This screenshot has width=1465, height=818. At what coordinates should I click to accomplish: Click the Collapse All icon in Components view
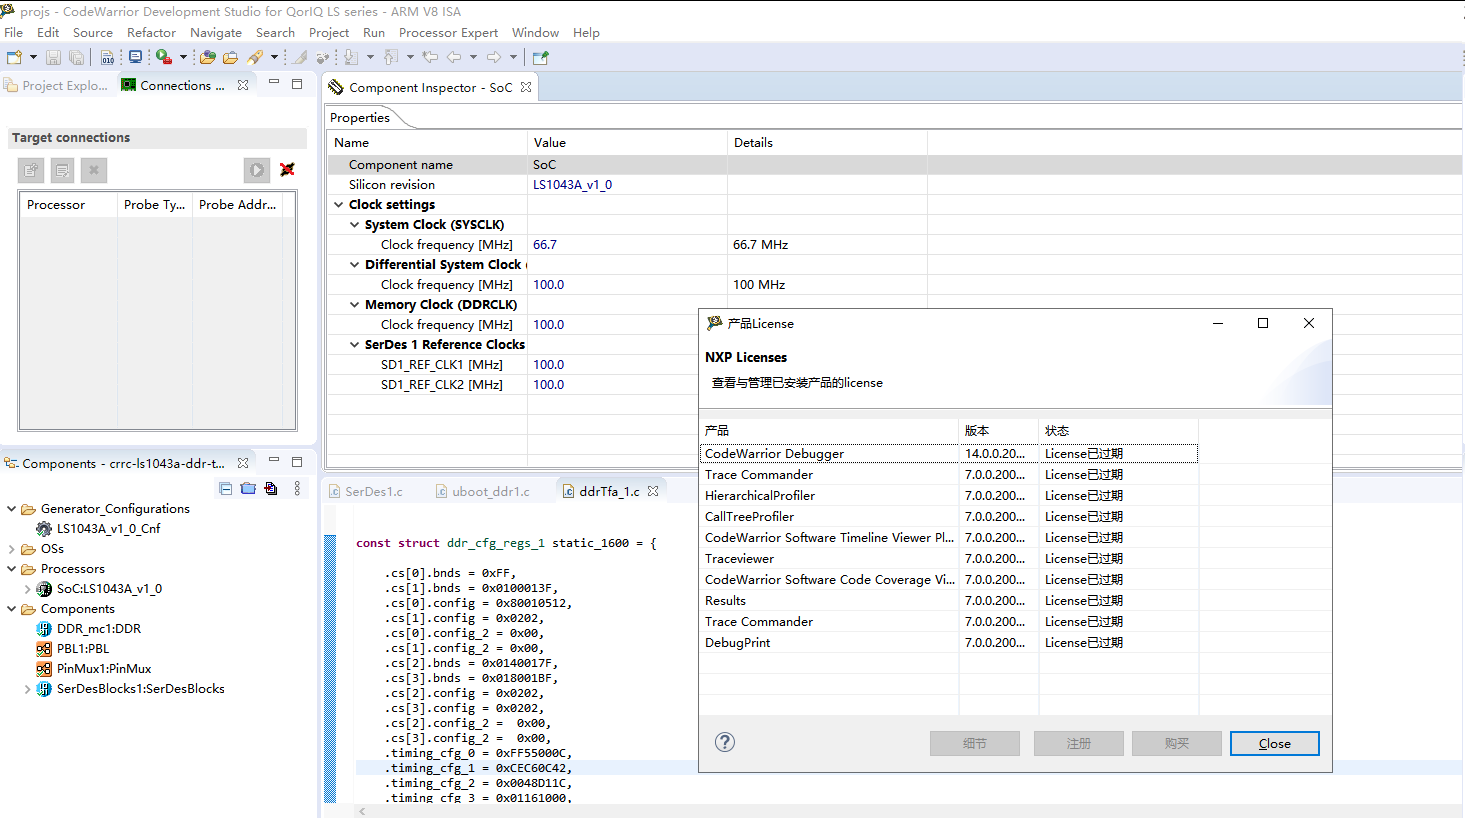(226, 487)
